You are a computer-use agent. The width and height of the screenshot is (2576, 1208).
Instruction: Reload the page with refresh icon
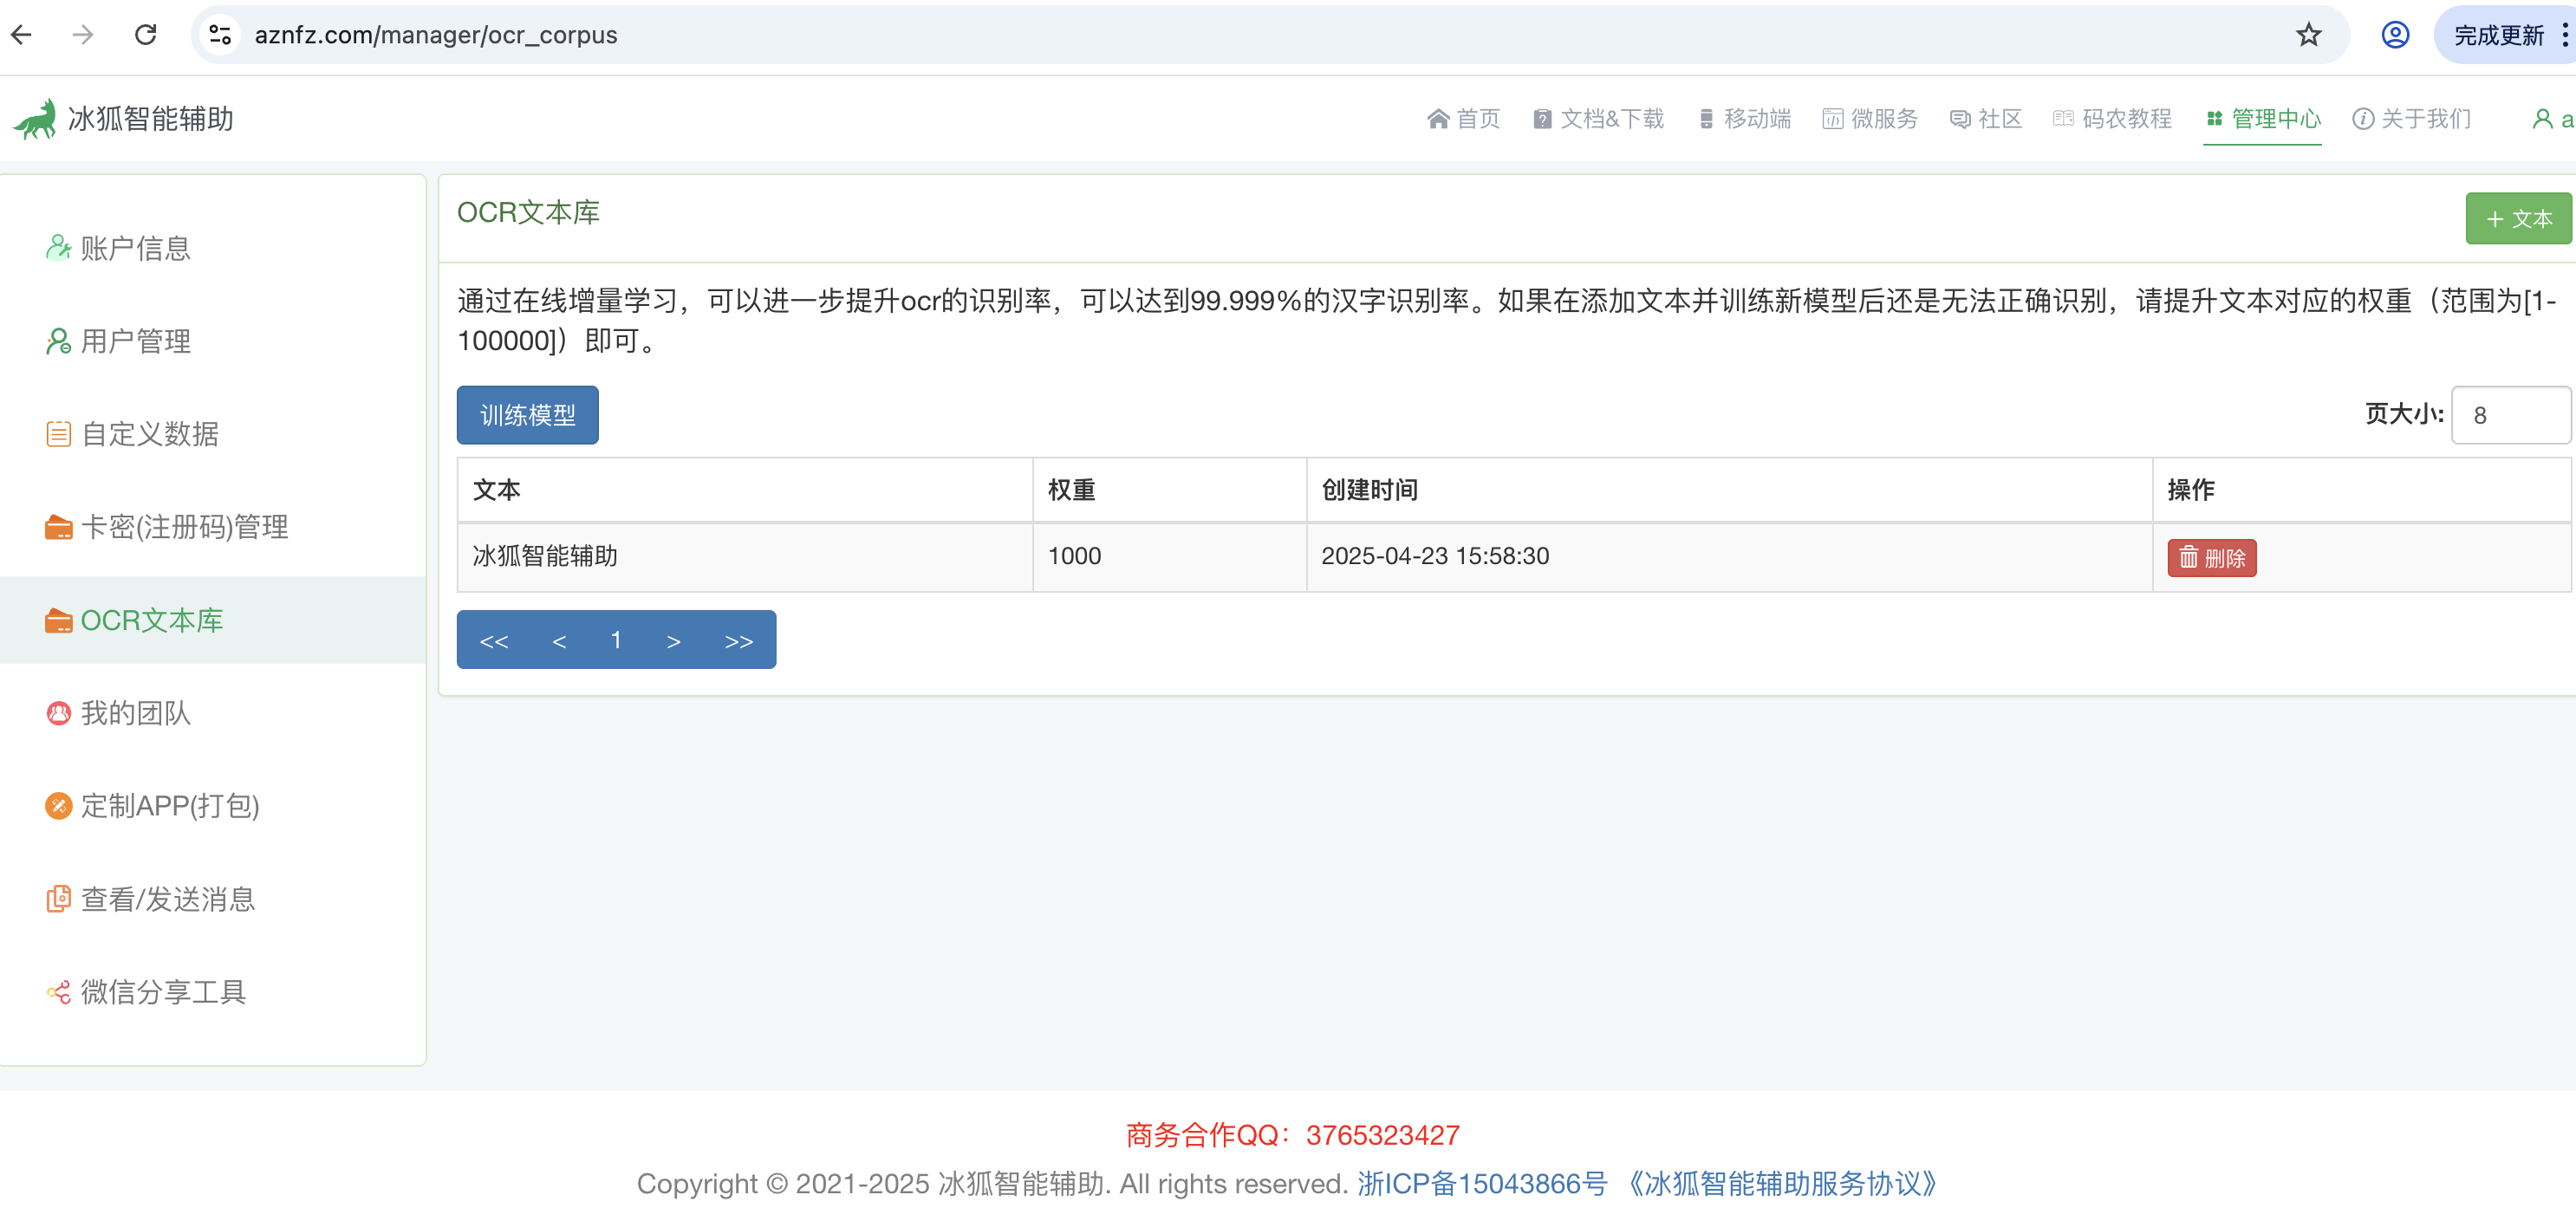[x=146, y=35]
